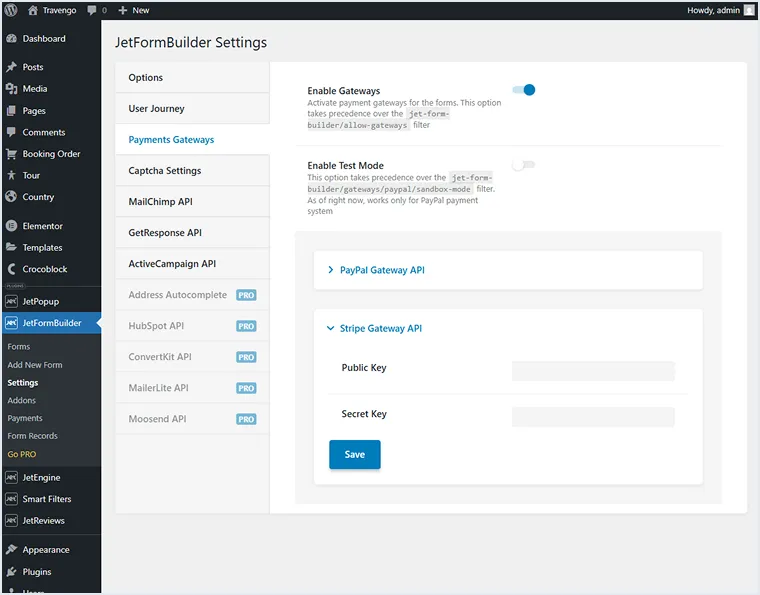Open Media library from the sidebar icon
The height and width of the screenshot is (595, 760).
[11, 89]
